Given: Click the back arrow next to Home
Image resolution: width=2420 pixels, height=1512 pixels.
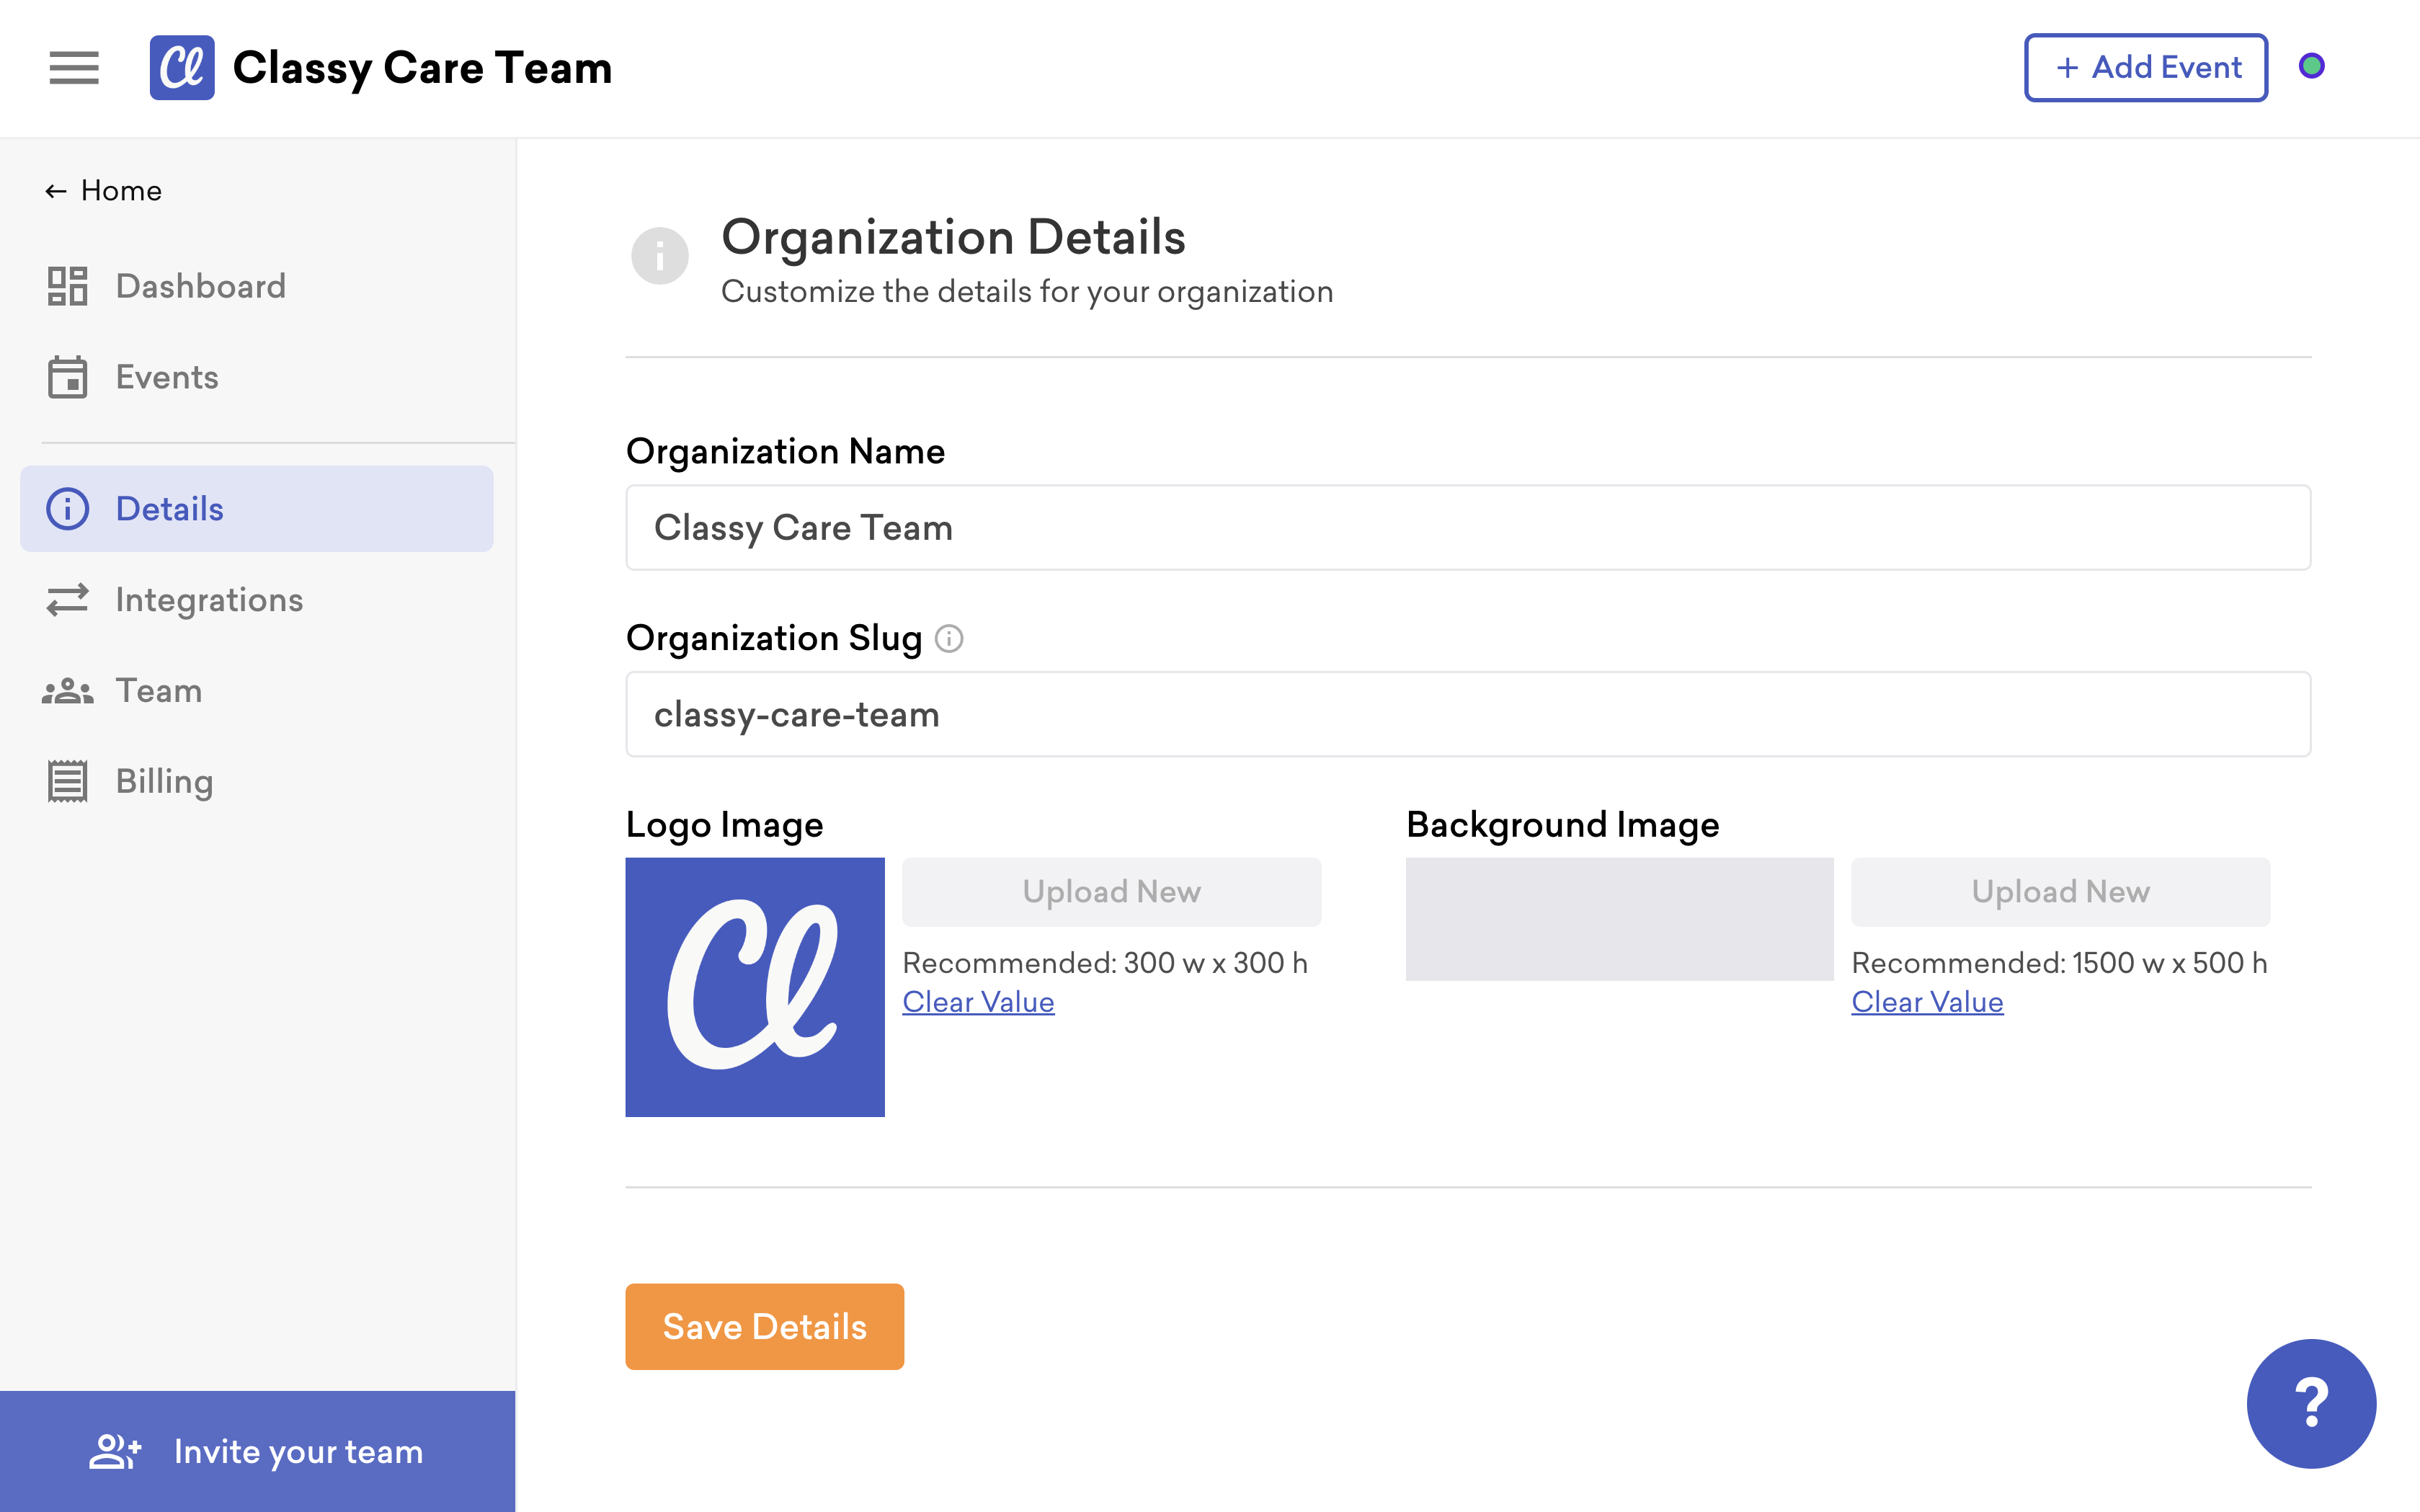Looking at the screenshot, I should (56, 191).
